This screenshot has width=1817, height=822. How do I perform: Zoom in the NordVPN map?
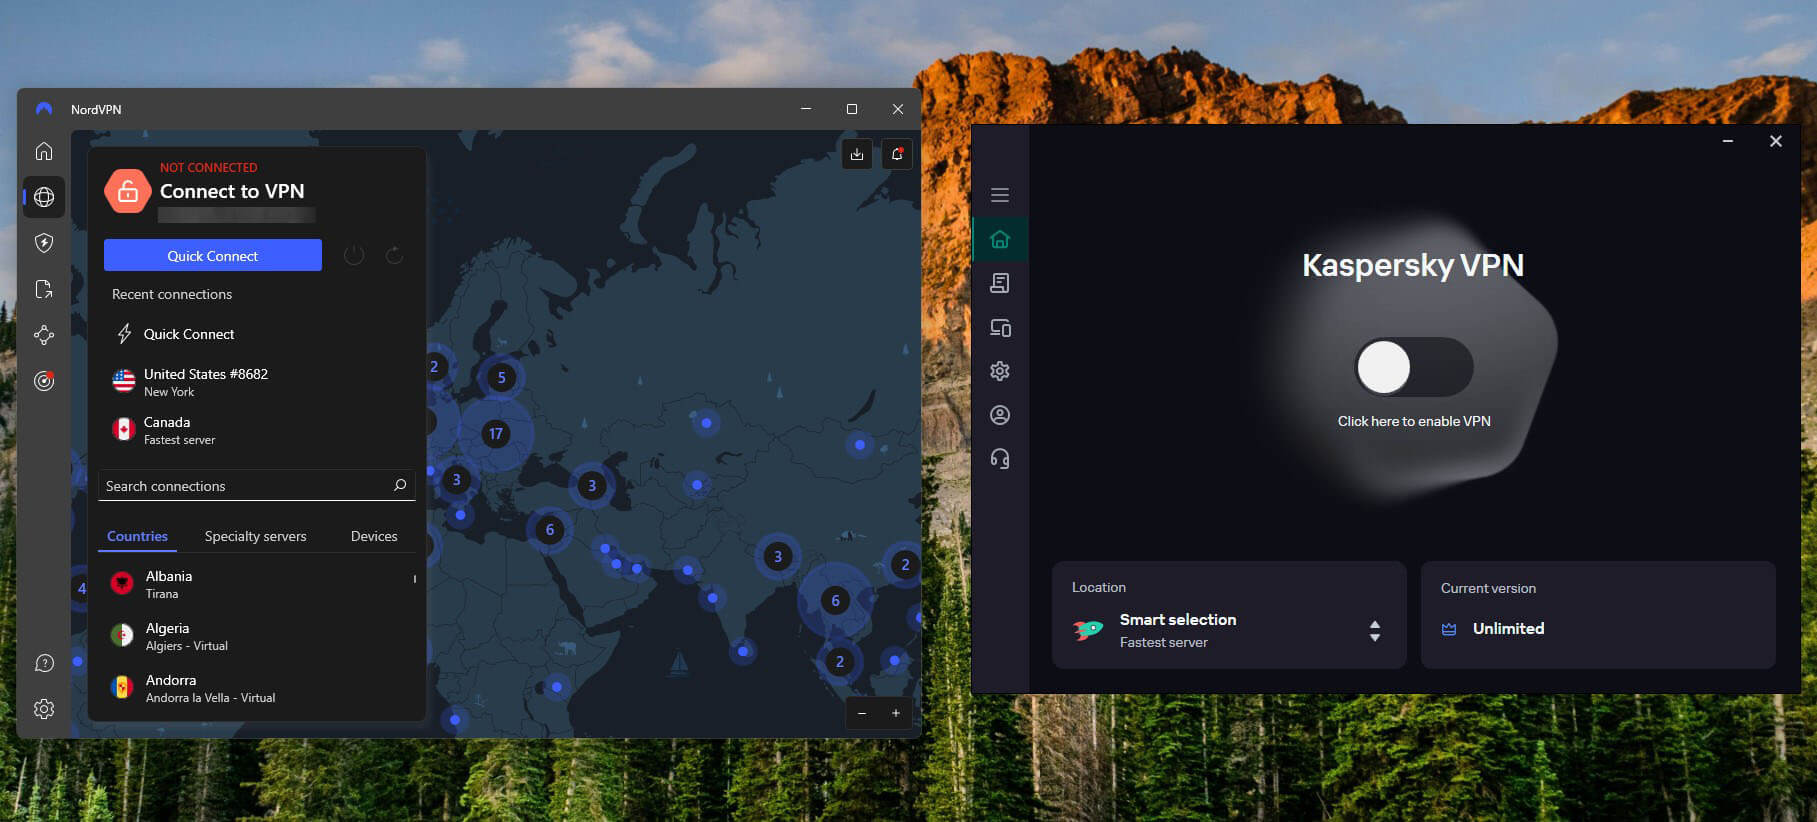pos(896,713)
